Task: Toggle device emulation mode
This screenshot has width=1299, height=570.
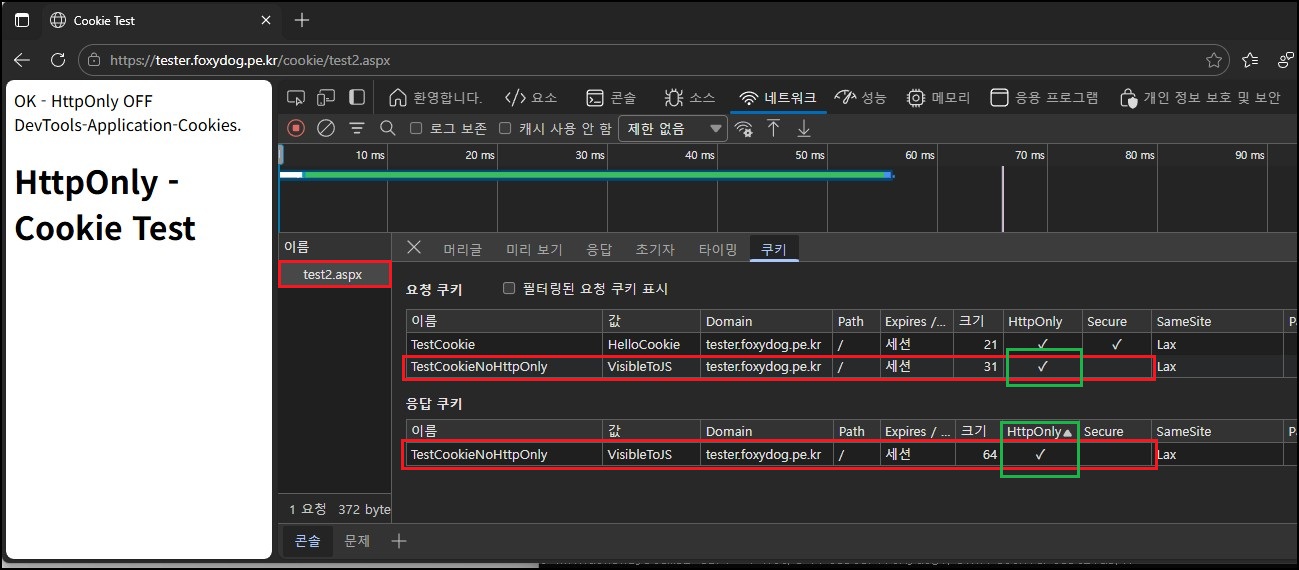Action: (326, 97)
